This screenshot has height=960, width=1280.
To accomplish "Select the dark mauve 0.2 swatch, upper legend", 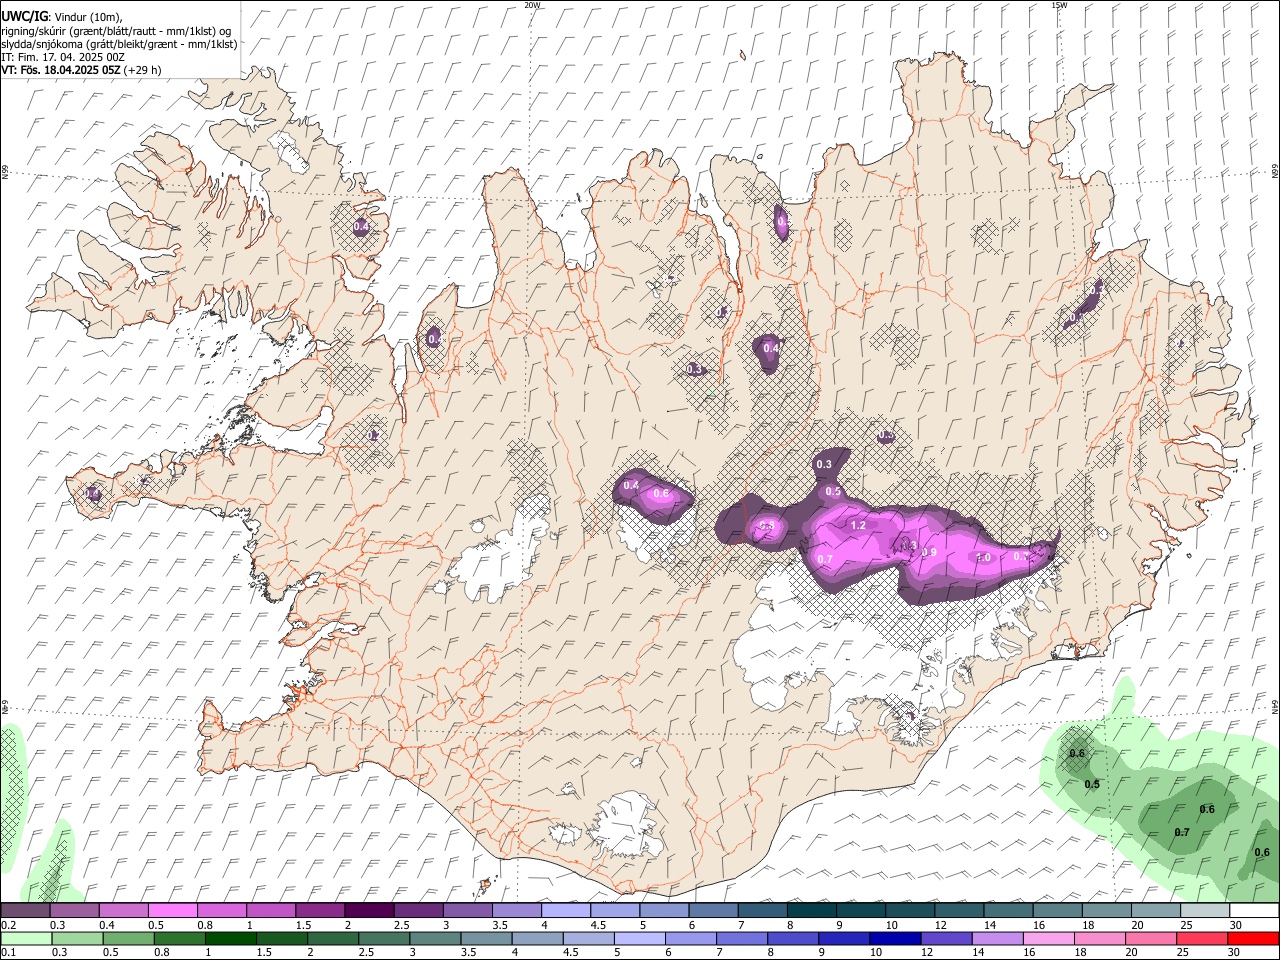I will (25, 911).
